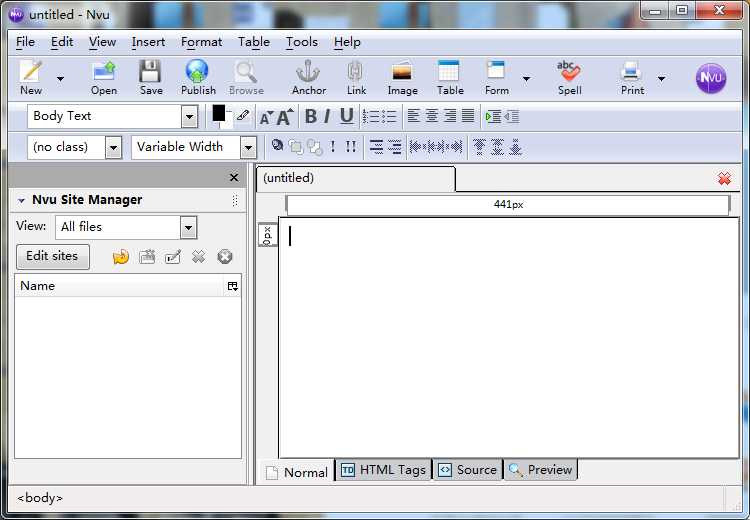Select the (untitled) document tab
The width and height of the screenshot is (750, 520).
[355, 178]
